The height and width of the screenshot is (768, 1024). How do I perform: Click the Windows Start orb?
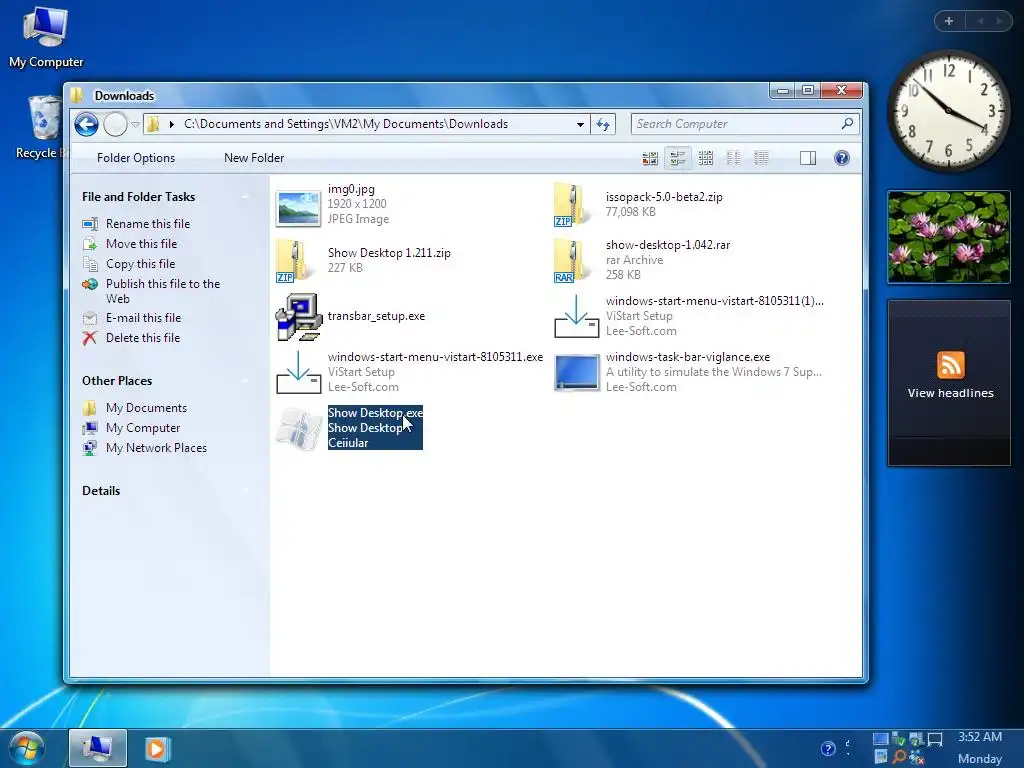27,749
